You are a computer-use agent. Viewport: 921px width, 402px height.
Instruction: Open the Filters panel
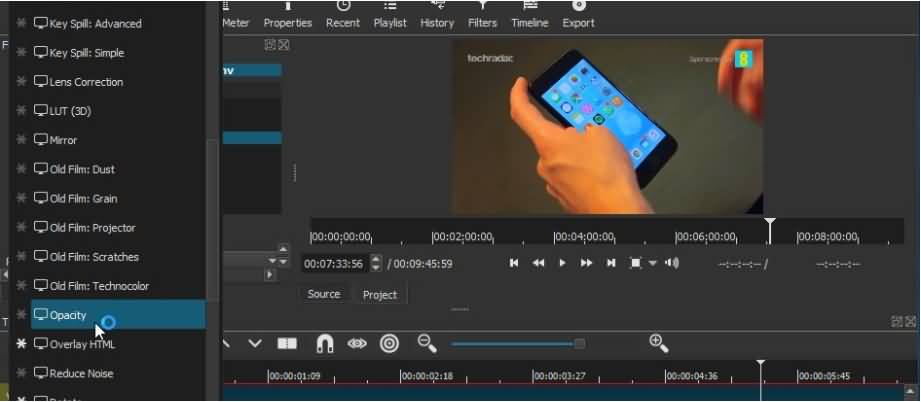pos(482,15)
